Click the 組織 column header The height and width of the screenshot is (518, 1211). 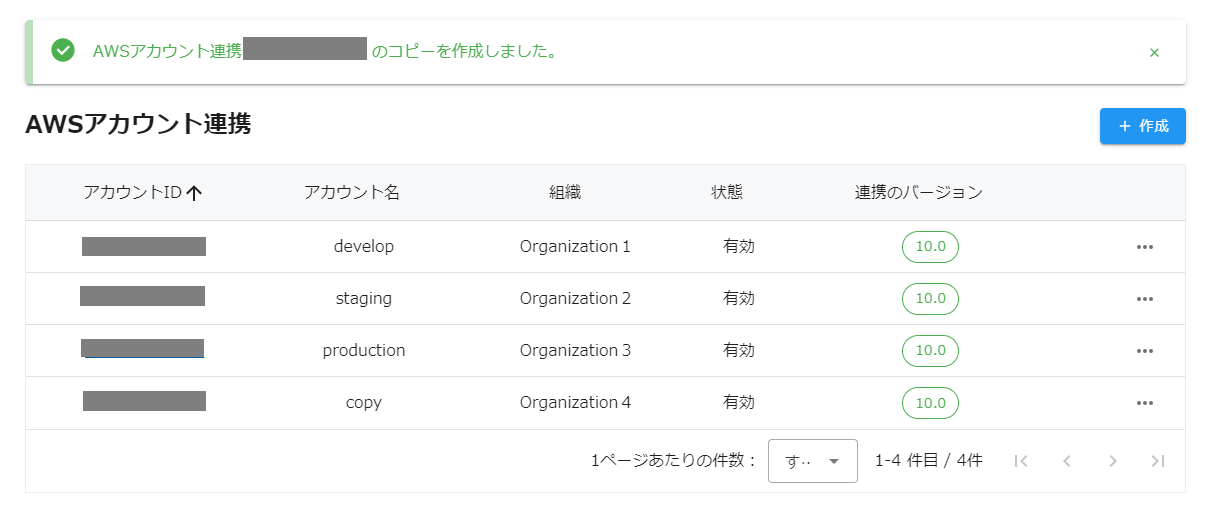(x=565, y=193)
